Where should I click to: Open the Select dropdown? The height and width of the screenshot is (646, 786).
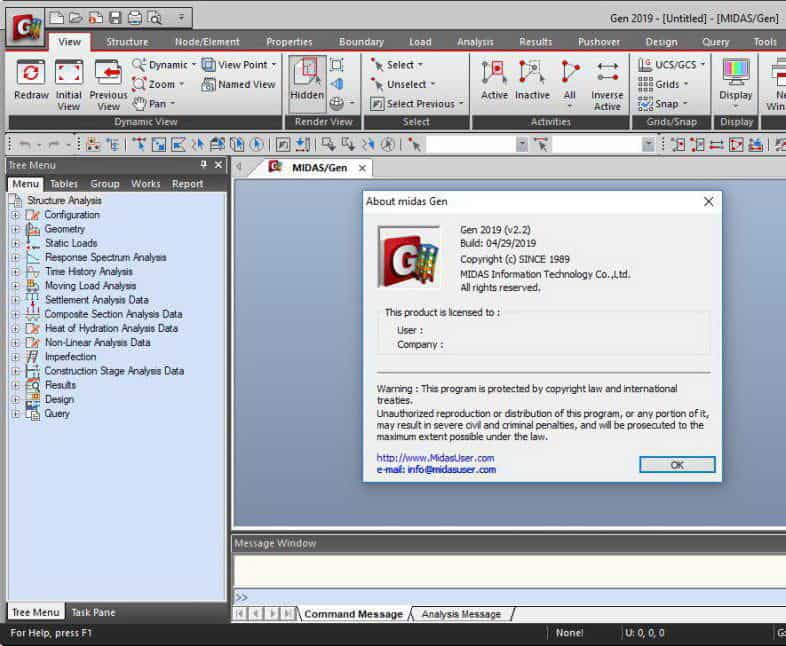[x=420, y=65]
